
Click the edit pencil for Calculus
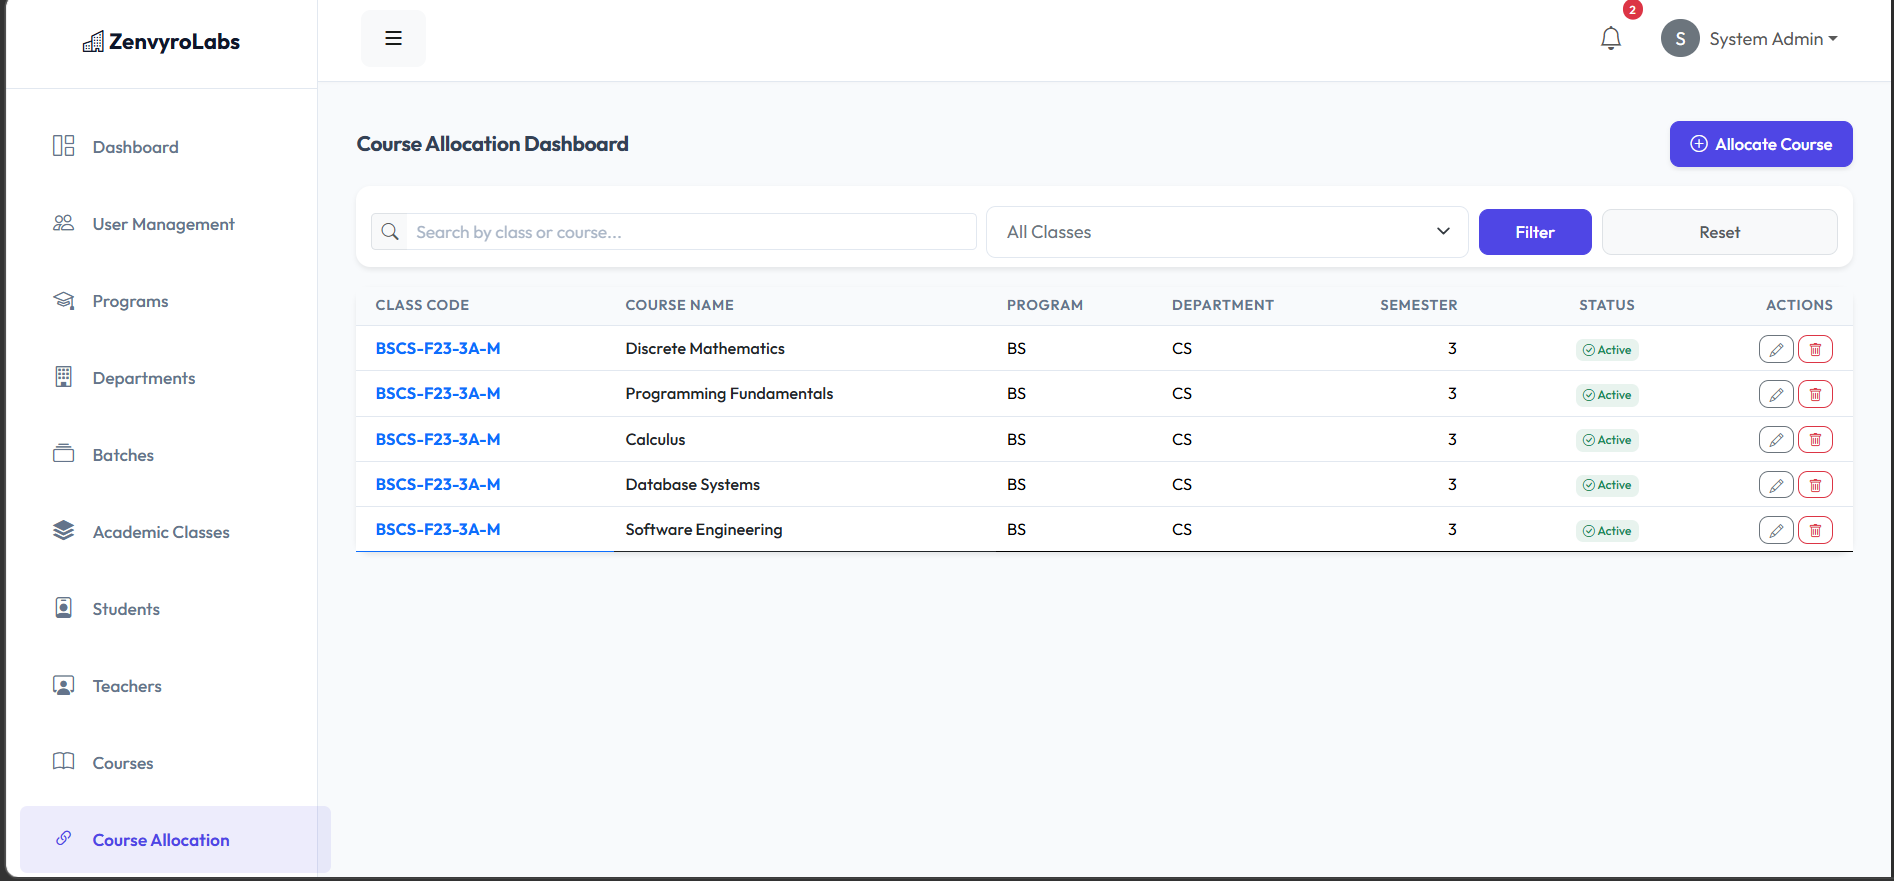1775,439
